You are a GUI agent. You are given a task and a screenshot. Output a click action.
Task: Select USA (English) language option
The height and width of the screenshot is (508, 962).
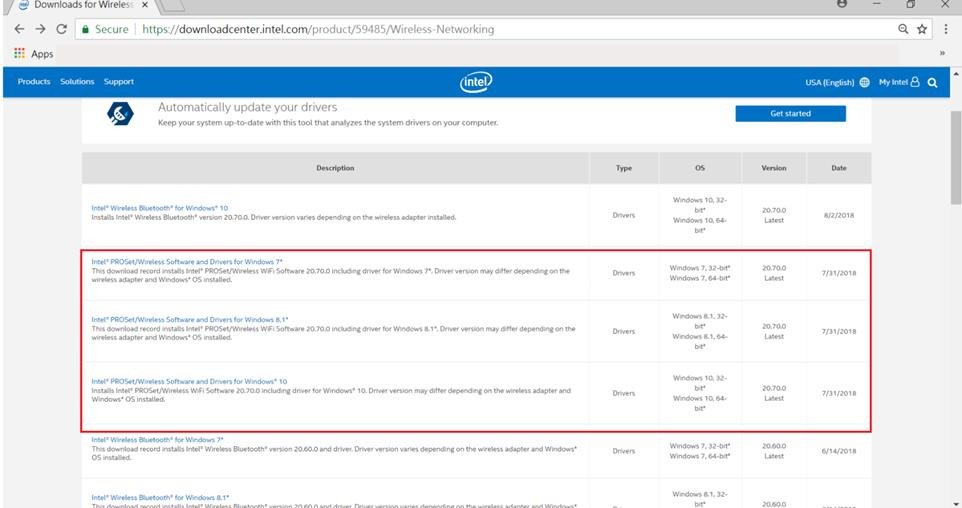(x=829, y=82)
